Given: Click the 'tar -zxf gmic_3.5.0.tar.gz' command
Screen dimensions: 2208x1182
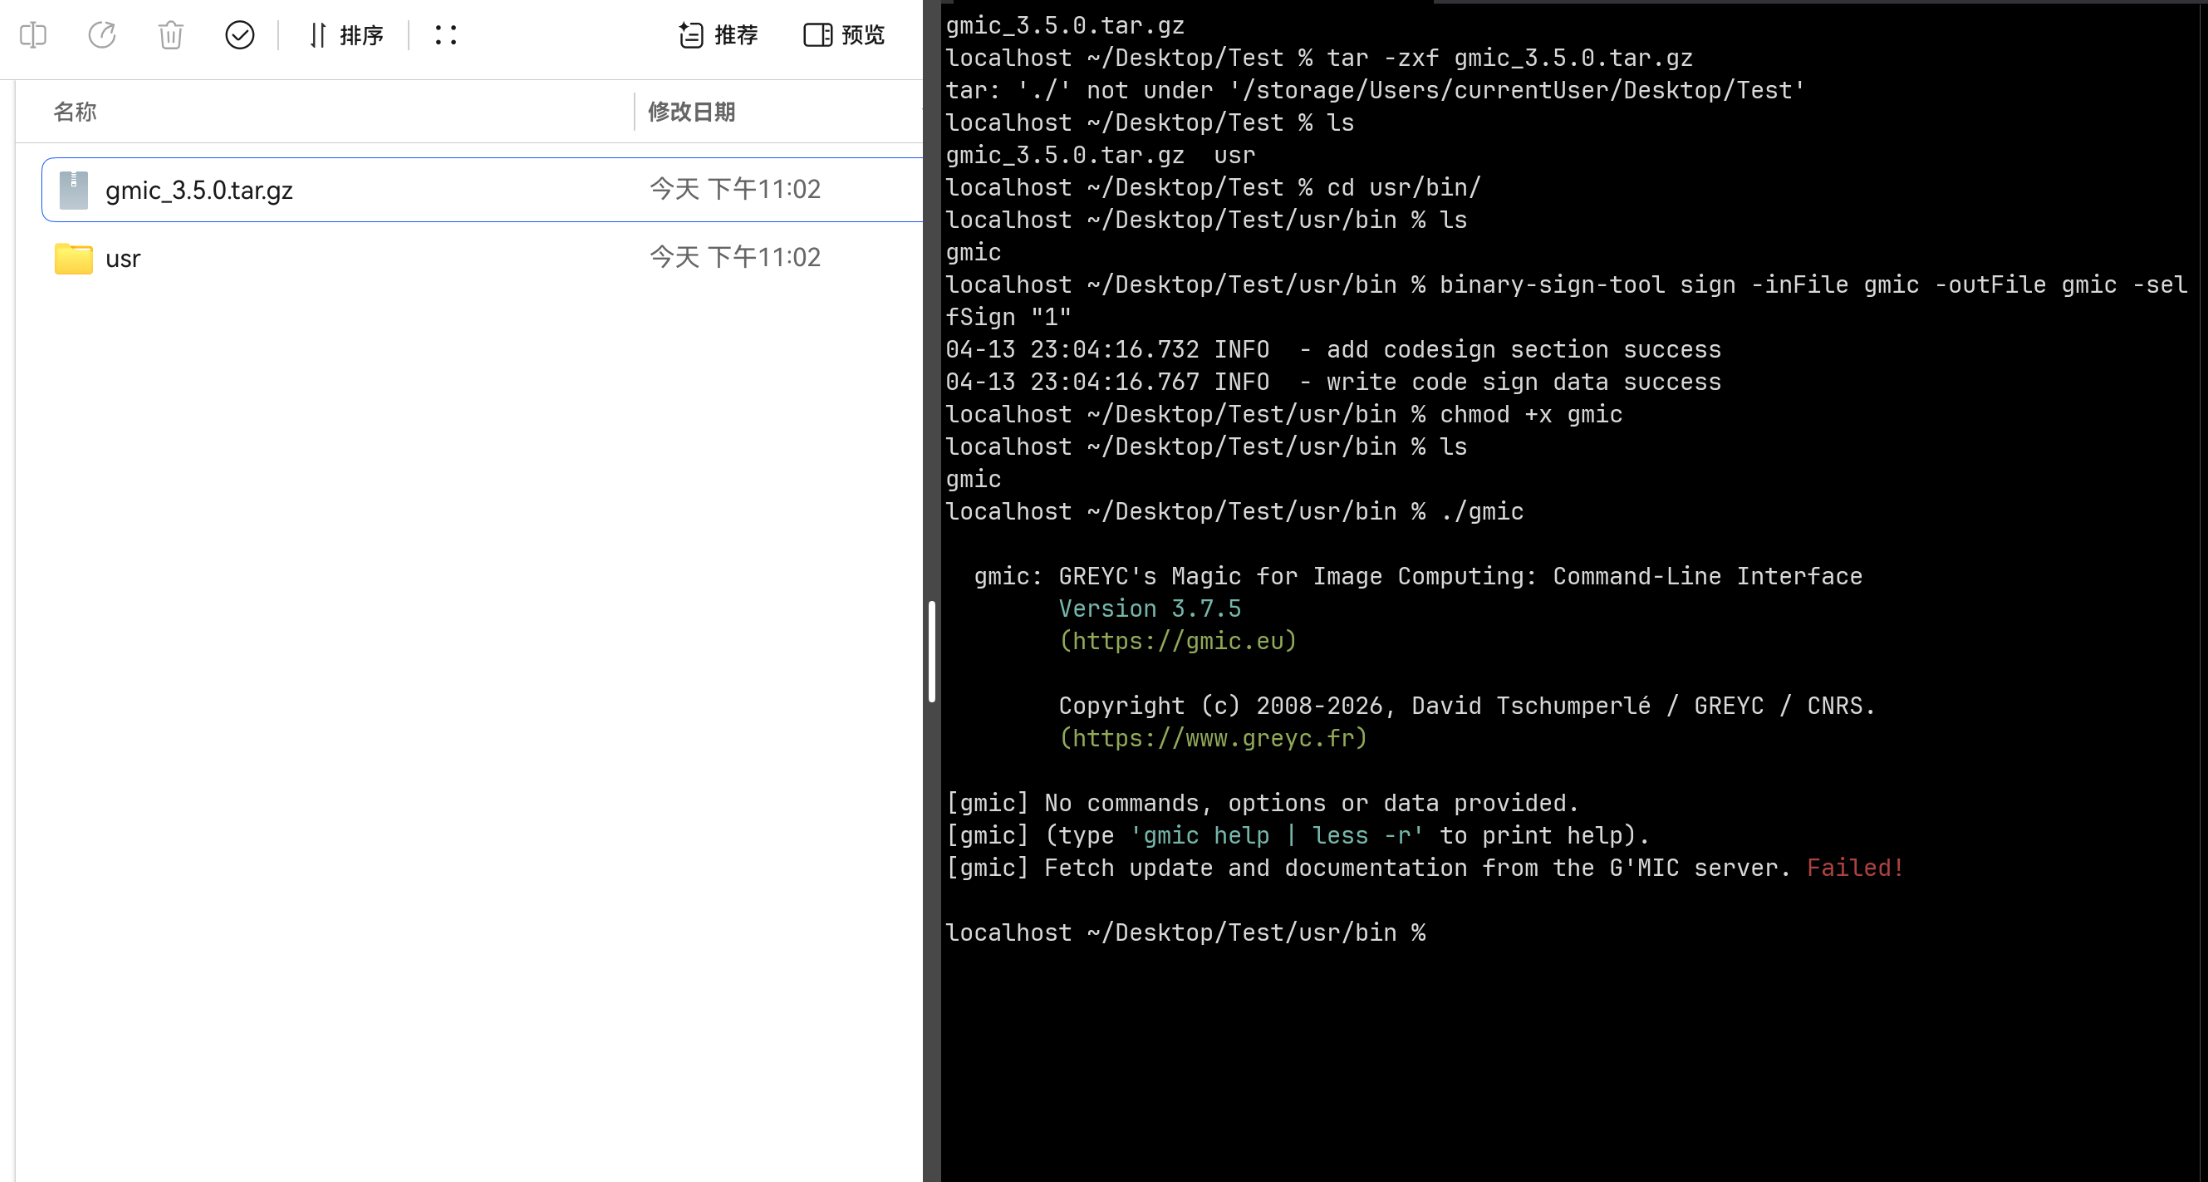Looking at the screenshot, I should pos(1510,58).
